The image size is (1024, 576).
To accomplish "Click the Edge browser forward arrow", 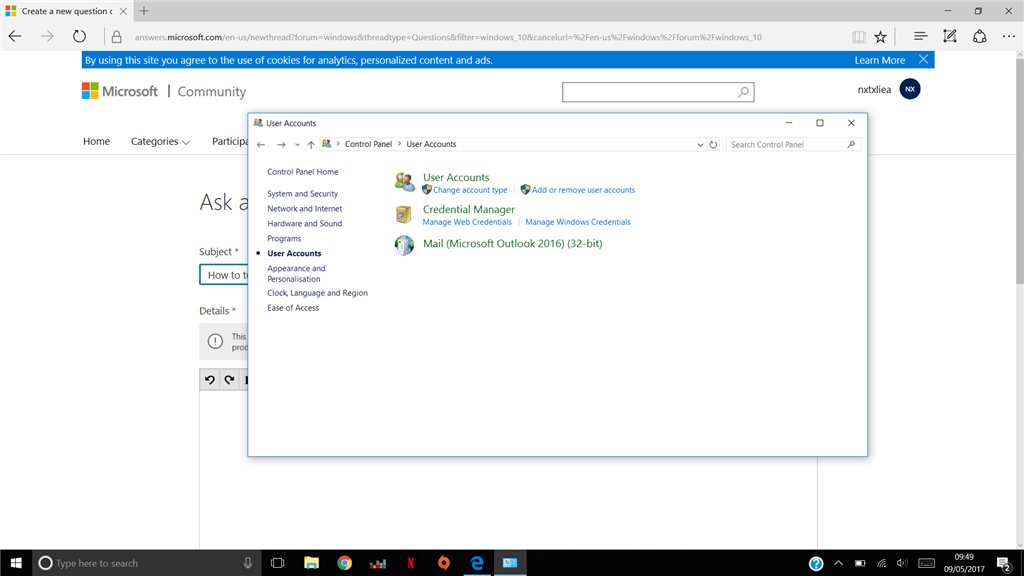I will coord(47,37).
